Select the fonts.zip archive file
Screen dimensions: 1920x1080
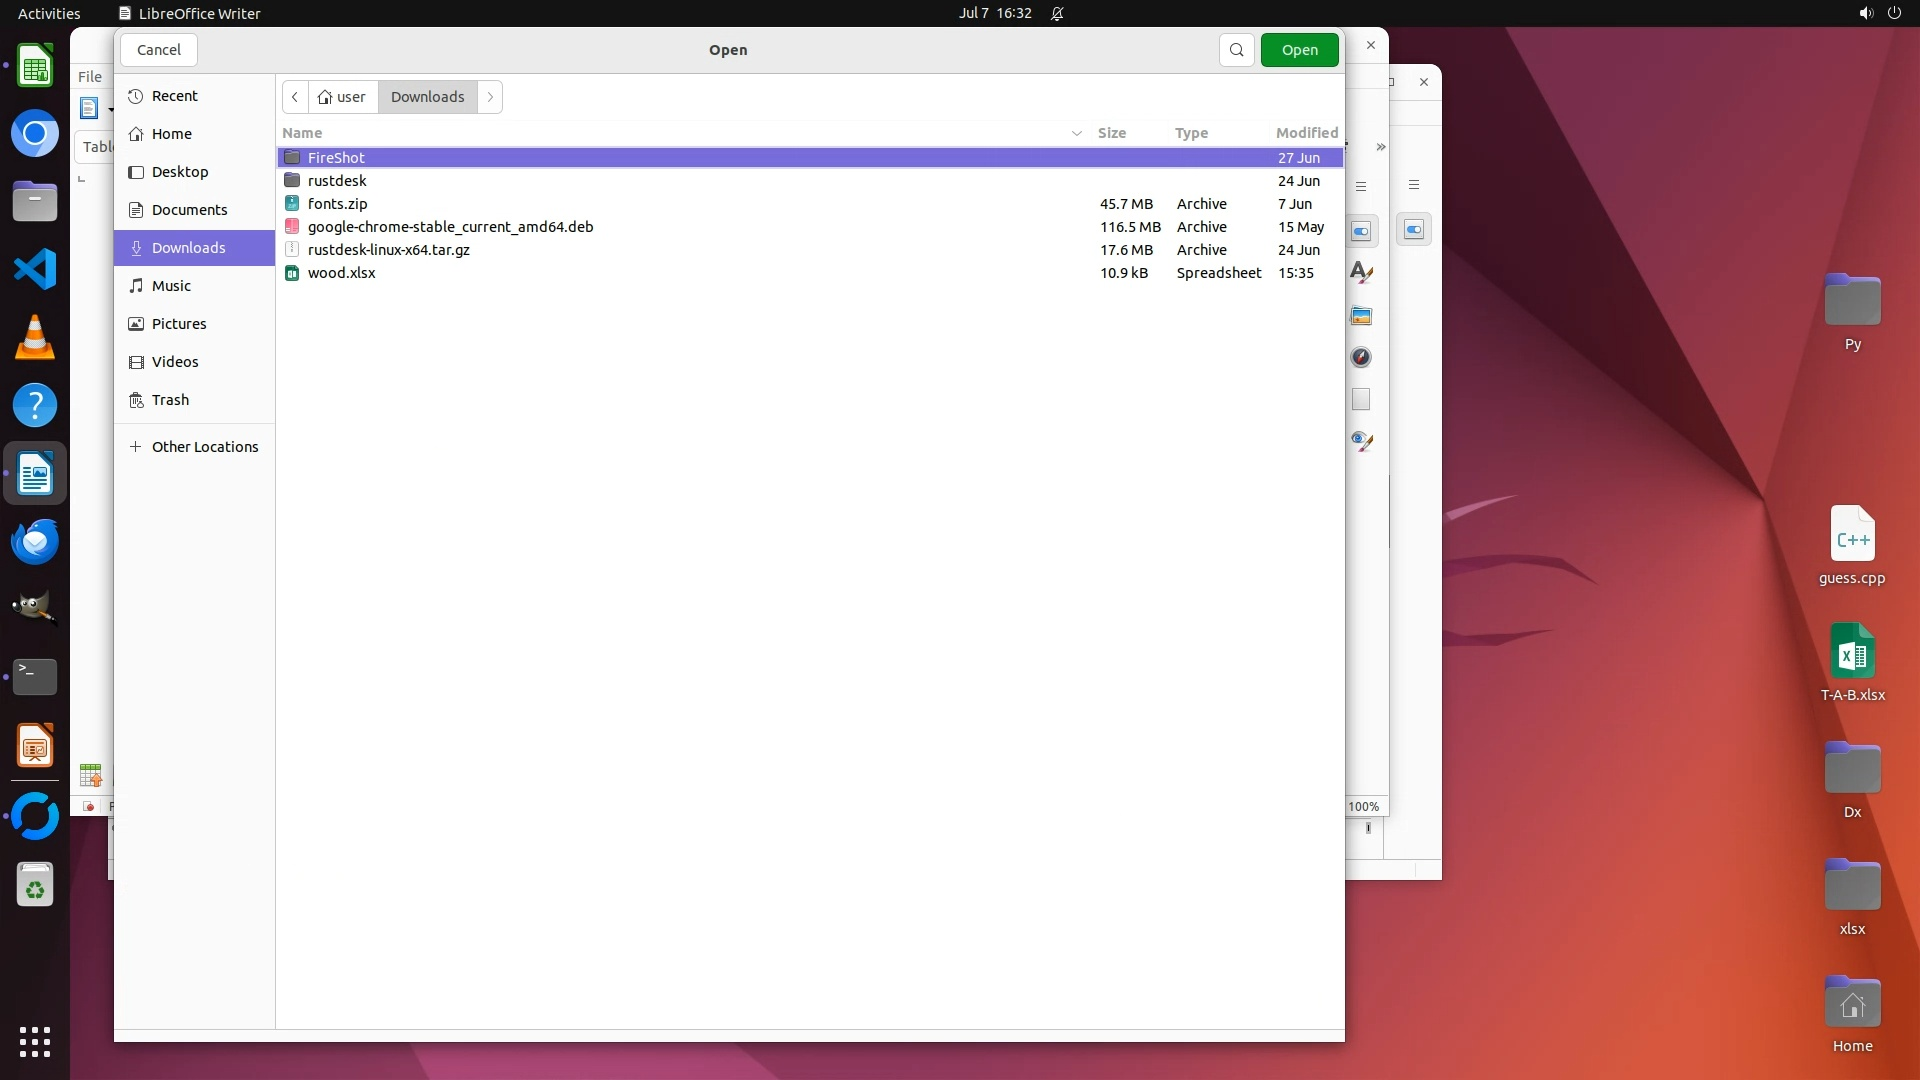338,204
